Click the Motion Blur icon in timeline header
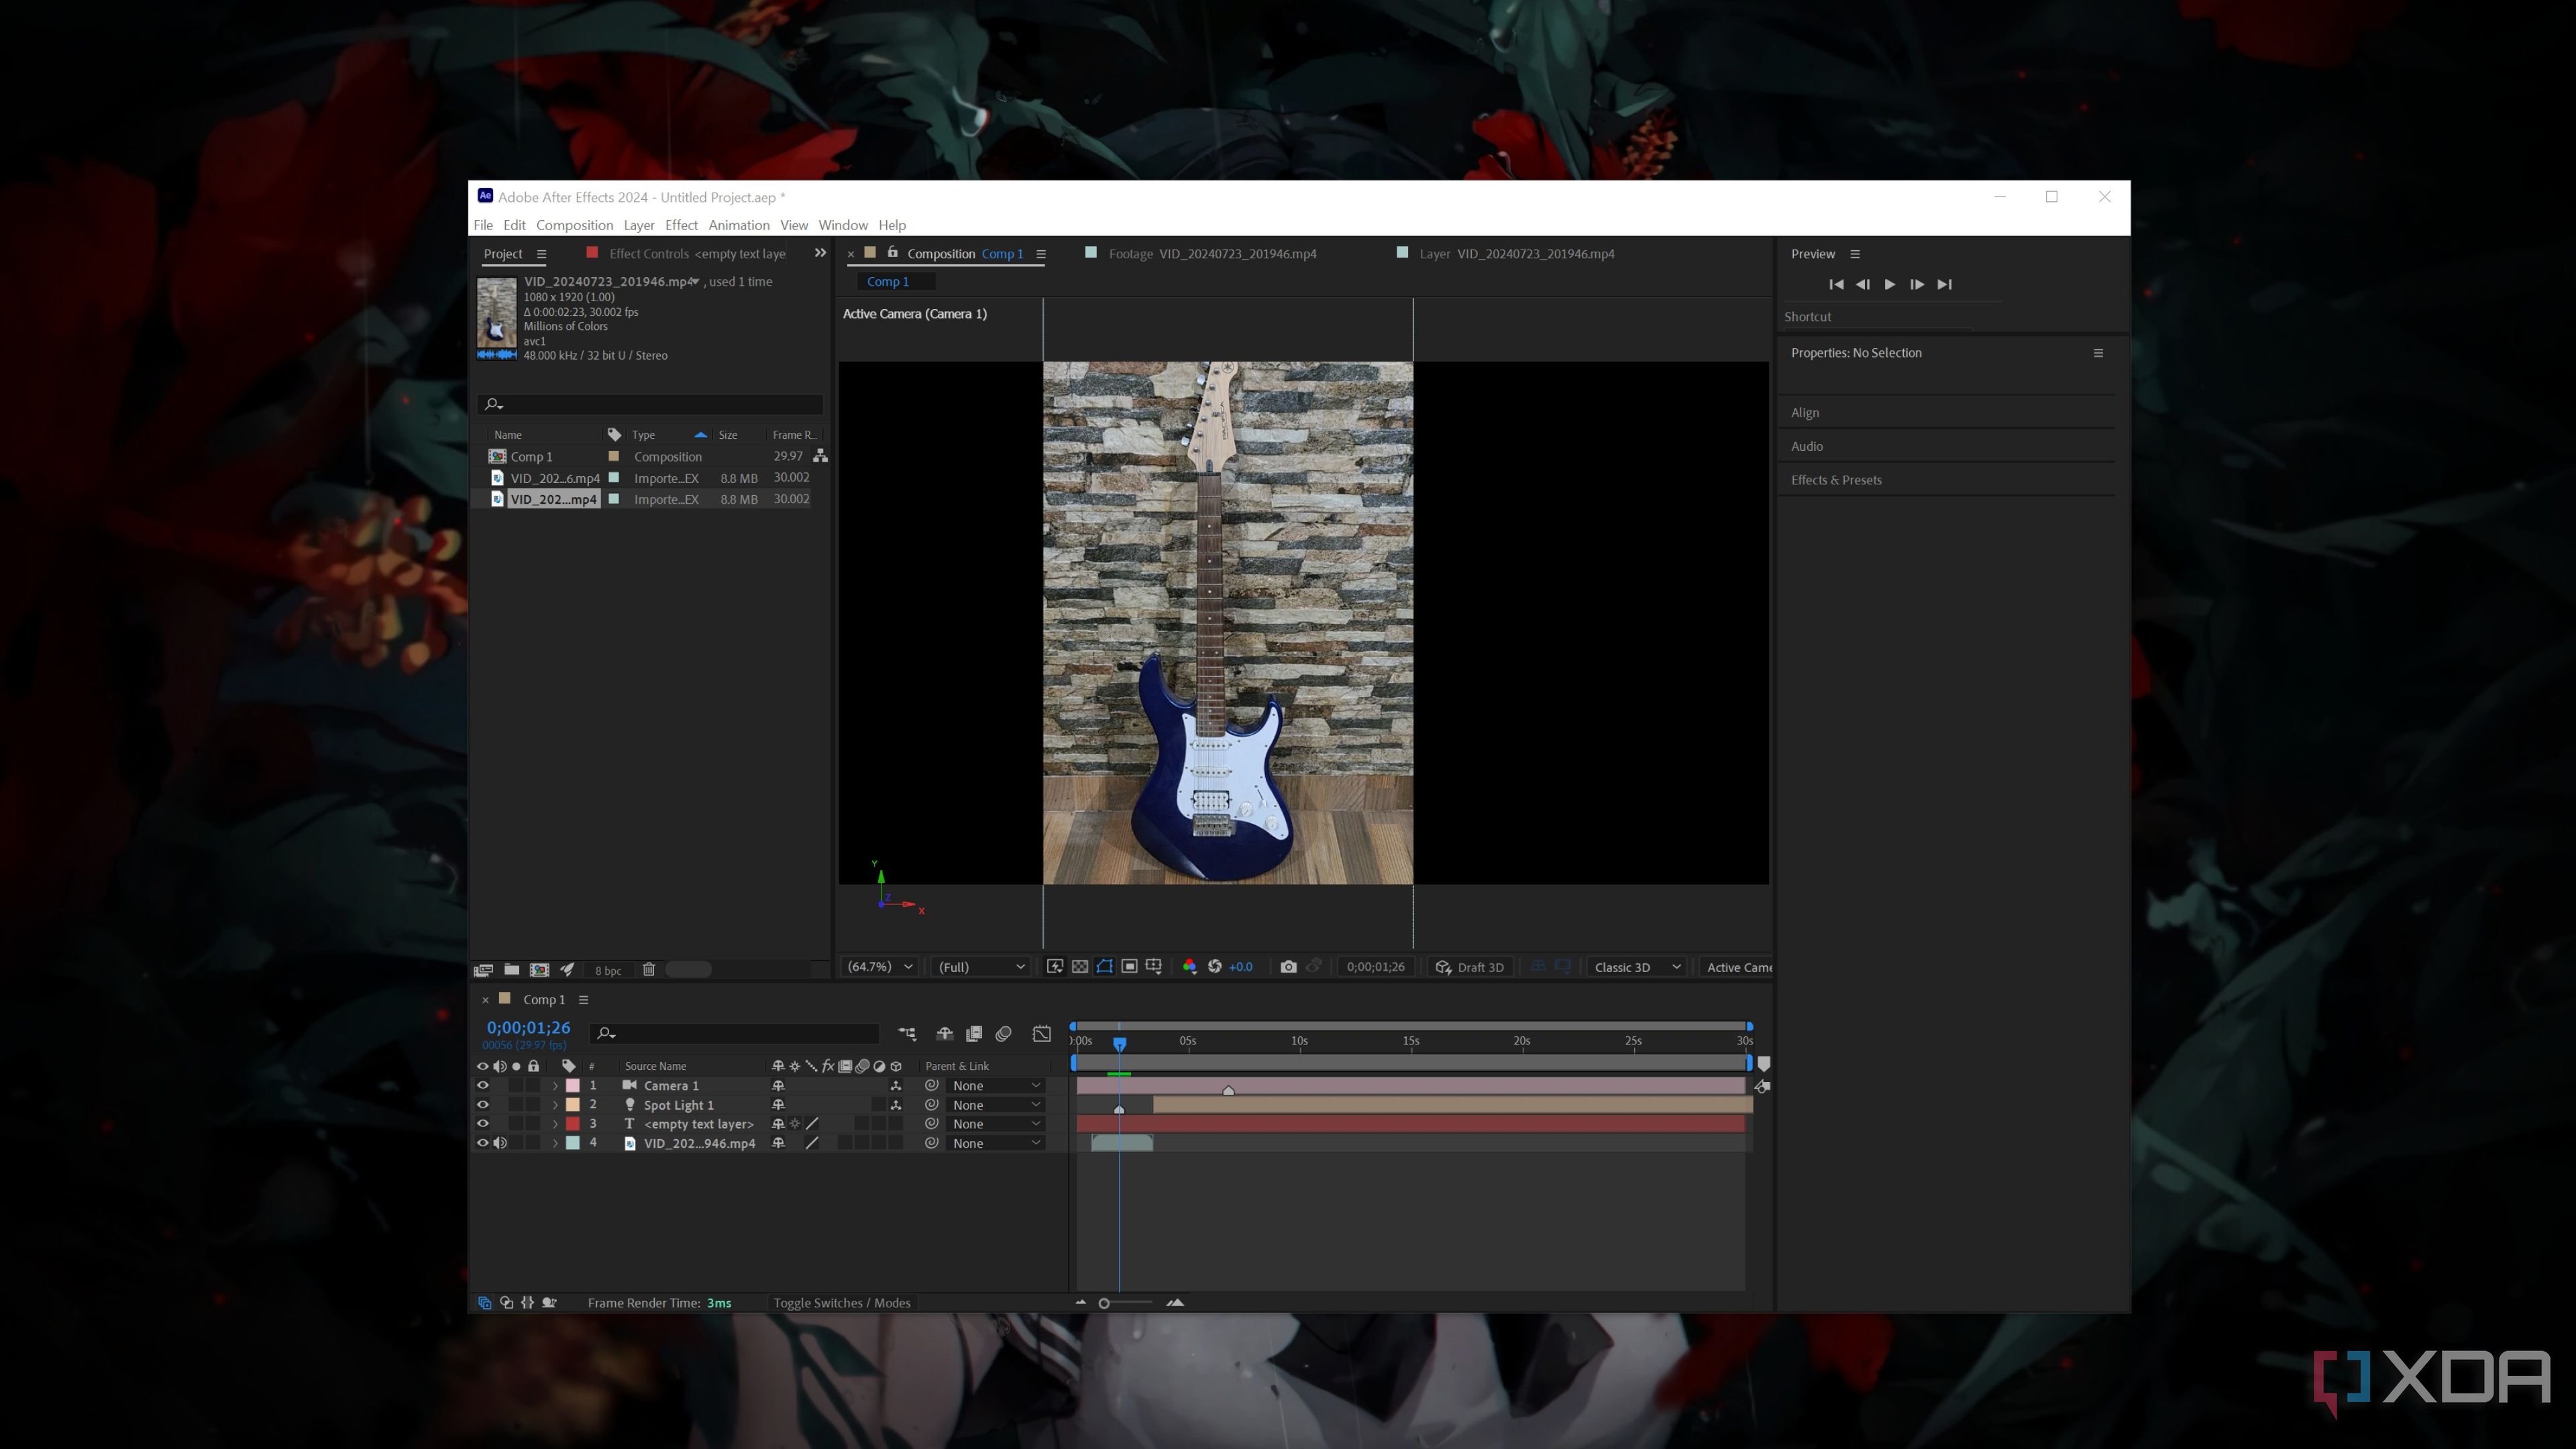Viewport: 2576px width, 1449px height. click(x=862, y=1066)
